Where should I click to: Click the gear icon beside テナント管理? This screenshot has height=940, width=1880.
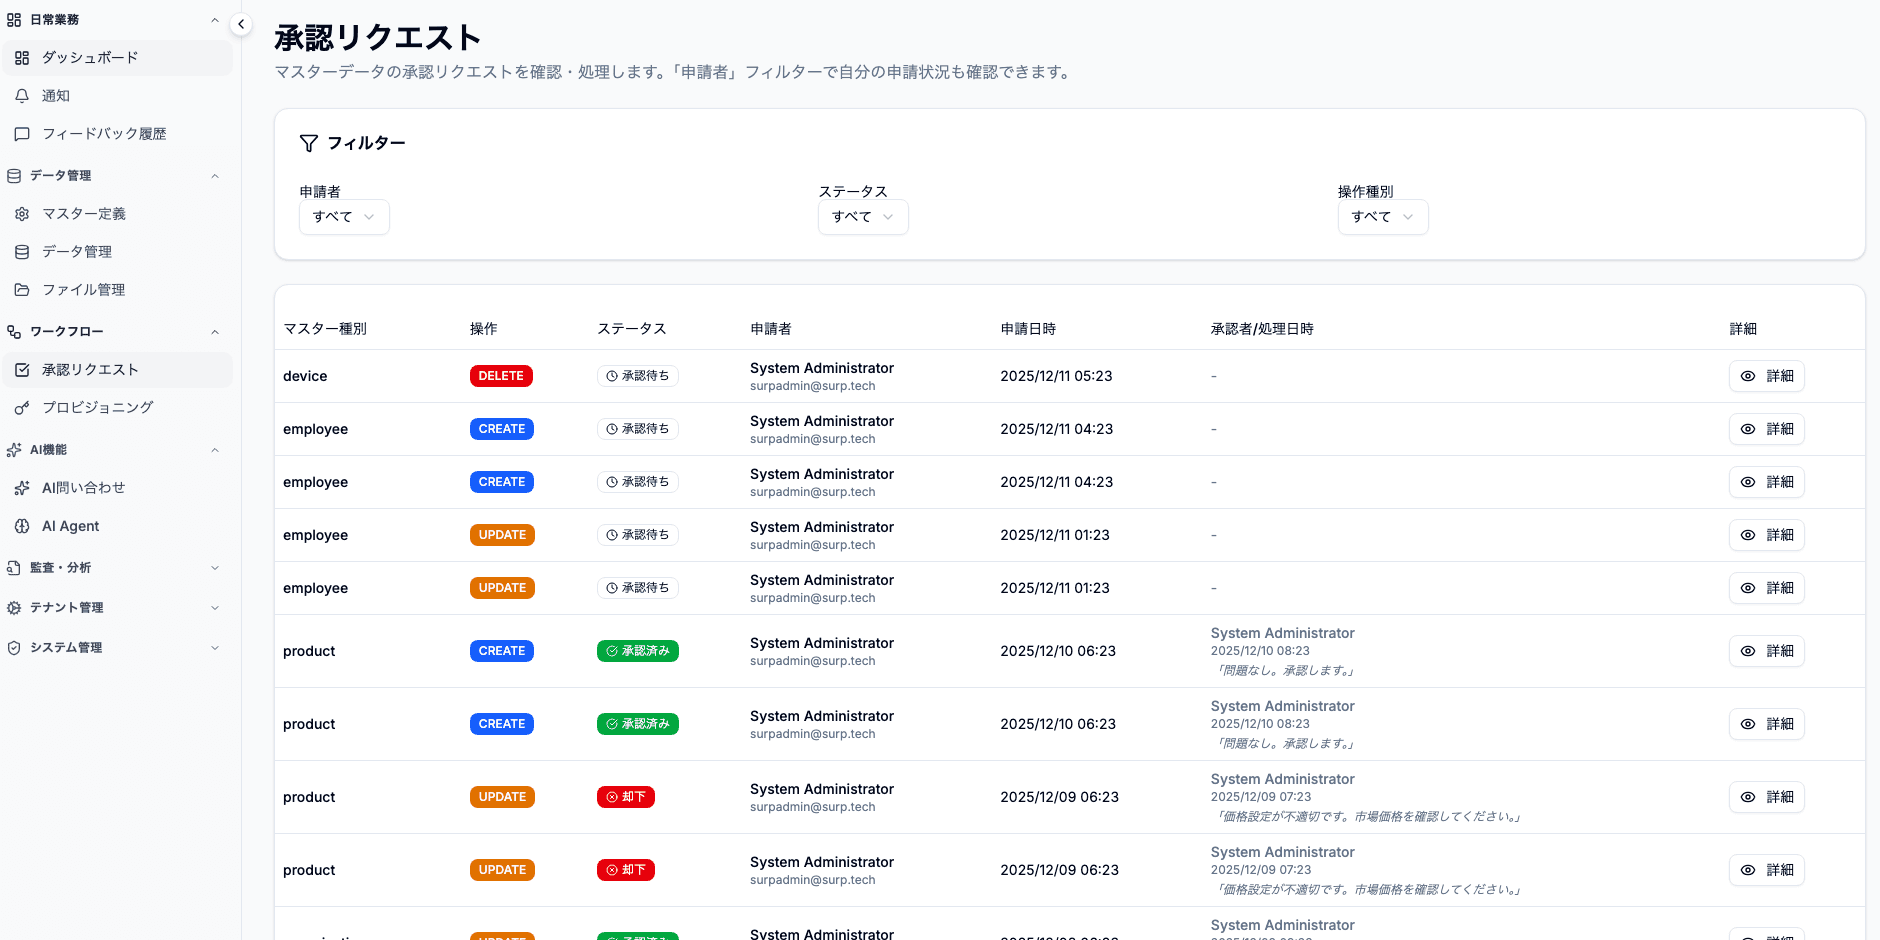tap(14, 608)
